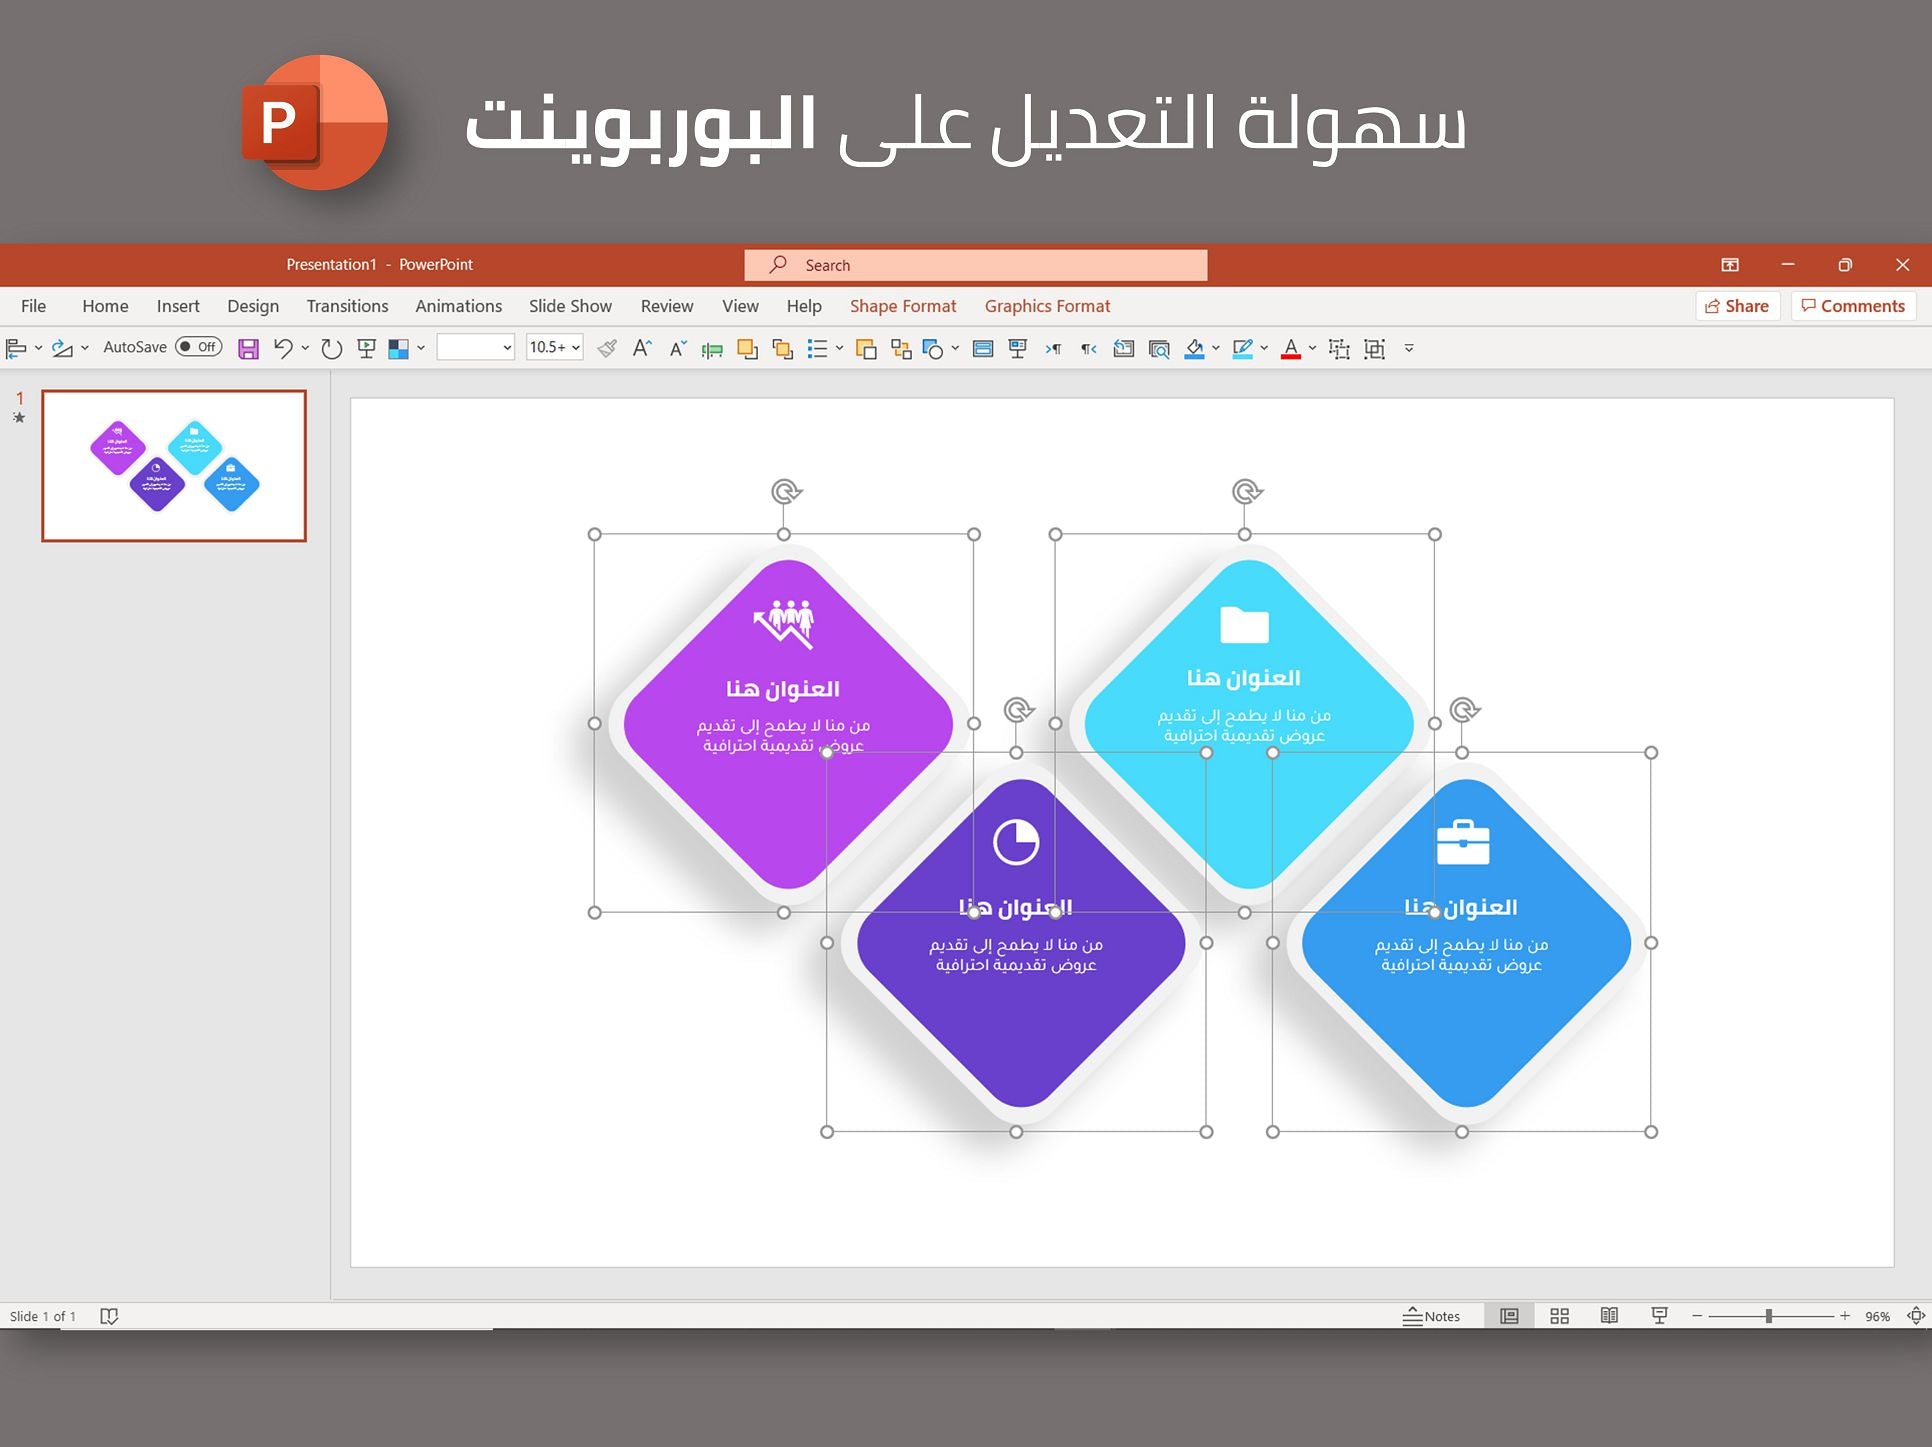Click the Align objects icon
Screen dimensions: 1932x1447
16,348
